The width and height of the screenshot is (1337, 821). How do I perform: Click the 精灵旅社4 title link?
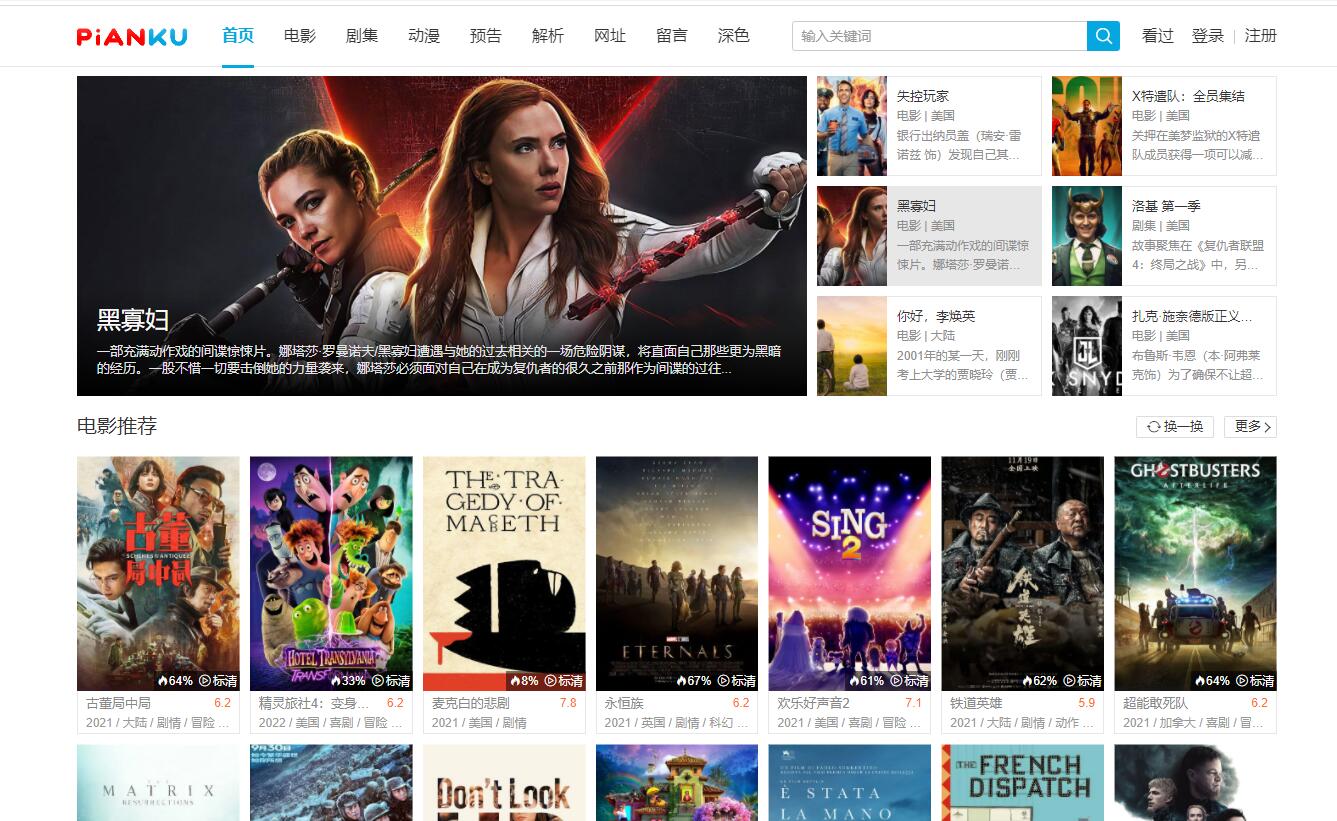pos(314,703)
